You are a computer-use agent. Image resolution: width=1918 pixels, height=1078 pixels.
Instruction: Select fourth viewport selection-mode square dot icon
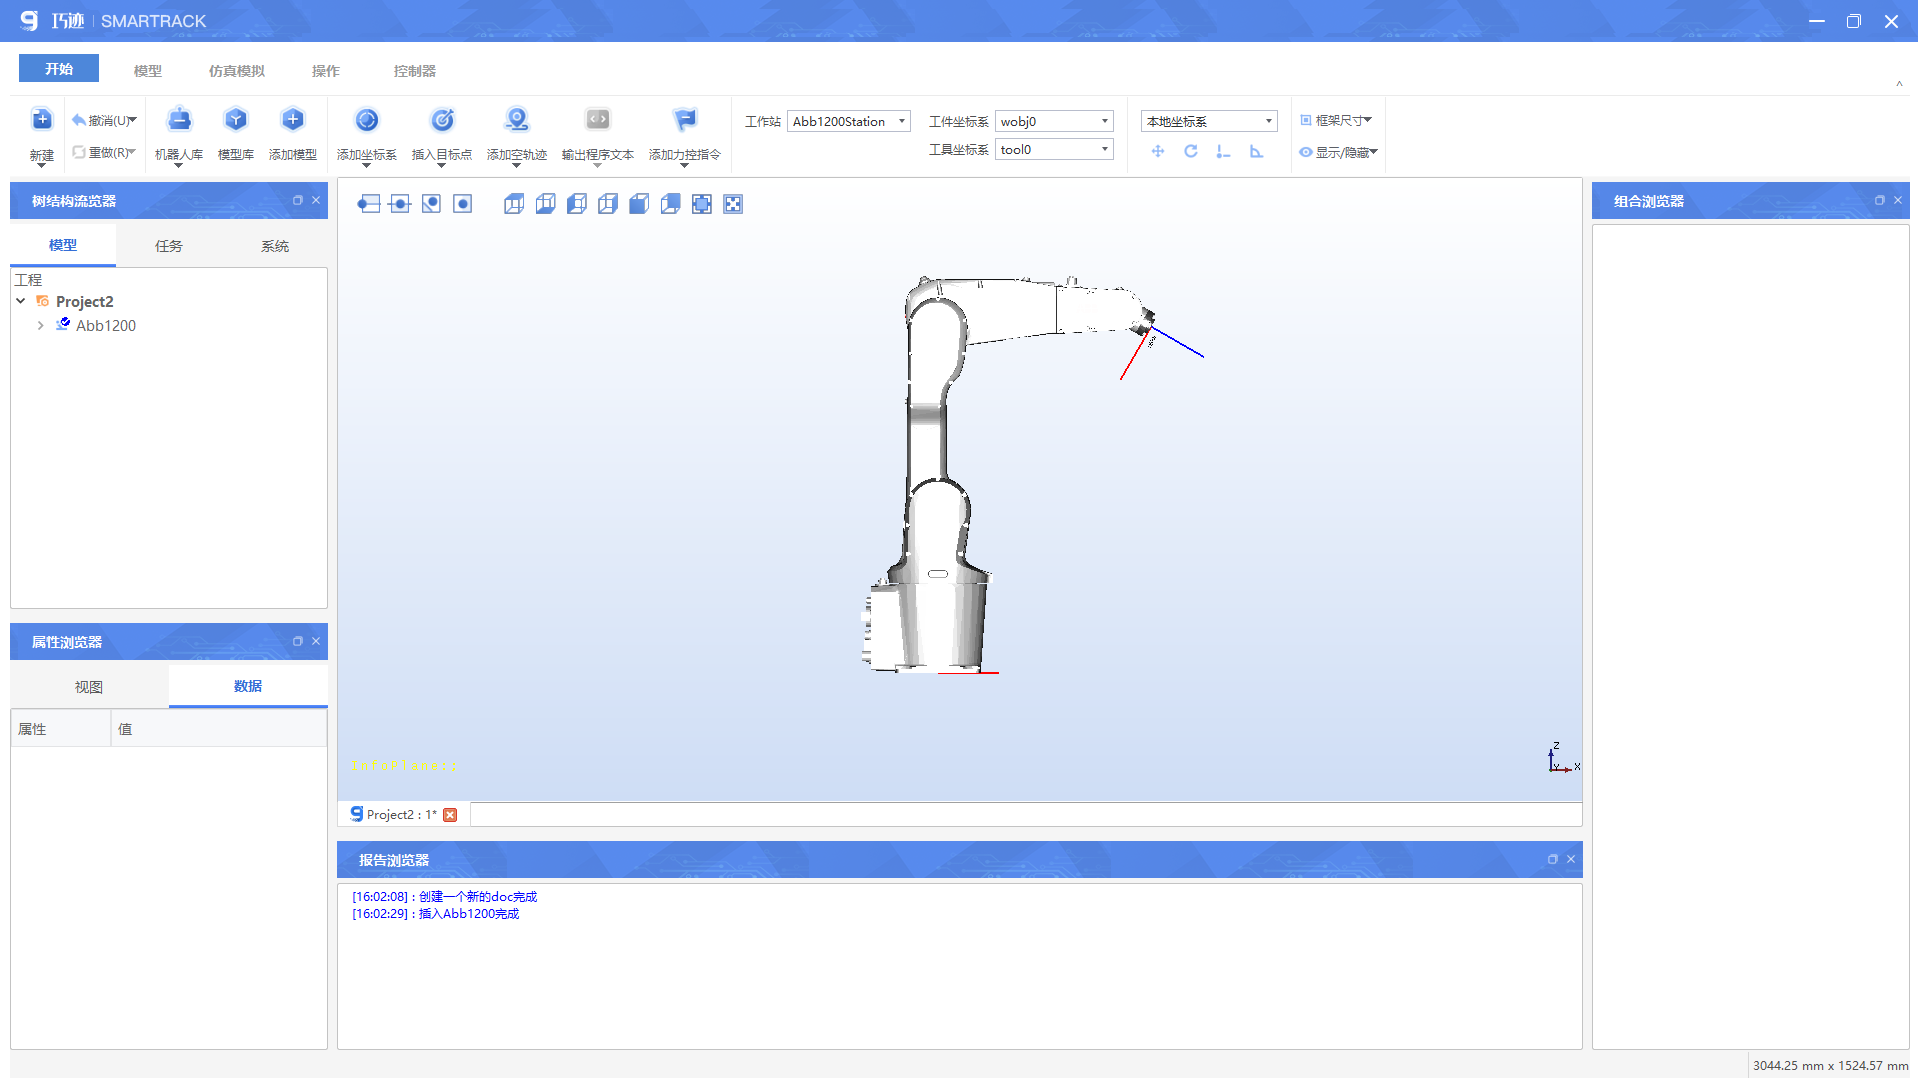[x=462, y=204]
